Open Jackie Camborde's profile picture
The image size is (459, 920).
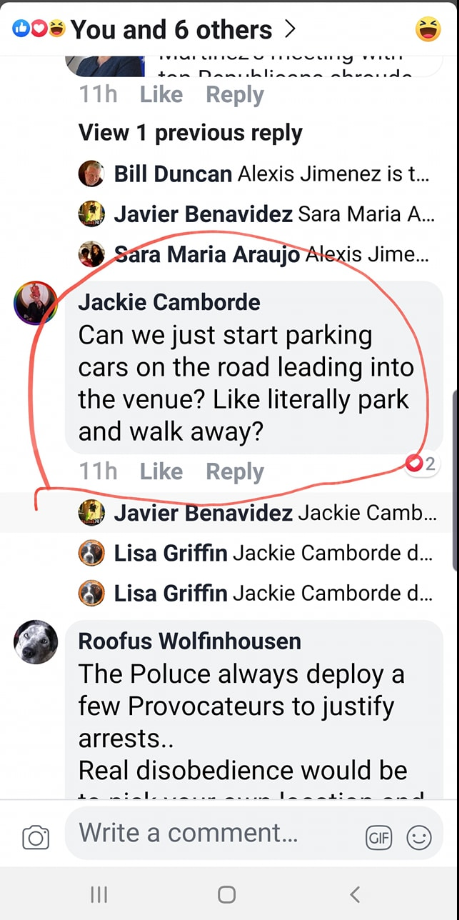36,303
